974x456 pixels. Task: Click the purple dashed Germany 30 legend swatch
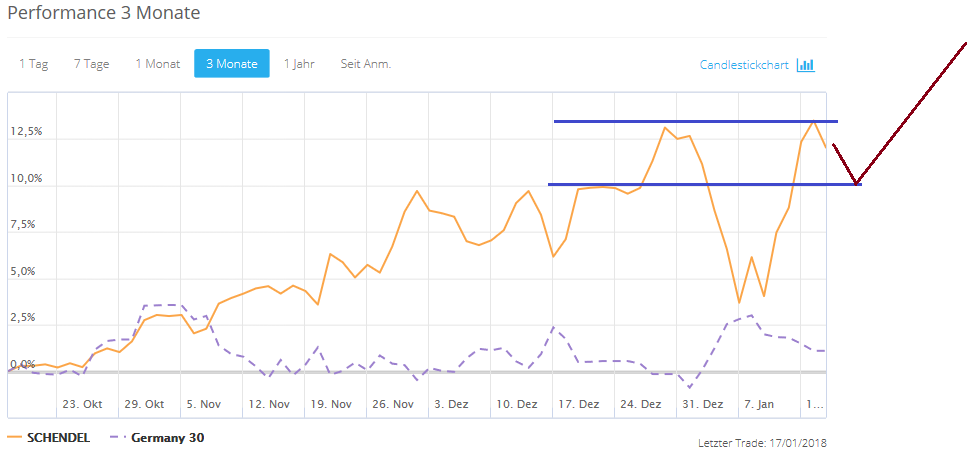click(x=116, y=438)
